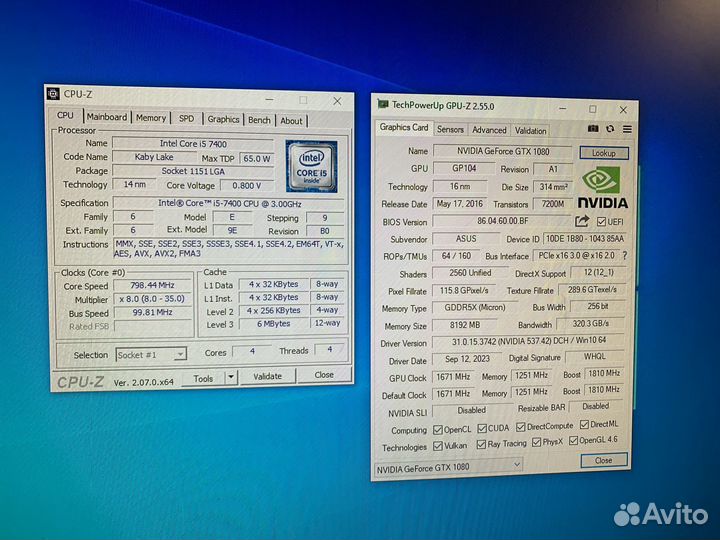Viewport: 720px width, 540px height.
Task: Toggle the OpenCL checkbox
Action: tap(438, 430)
